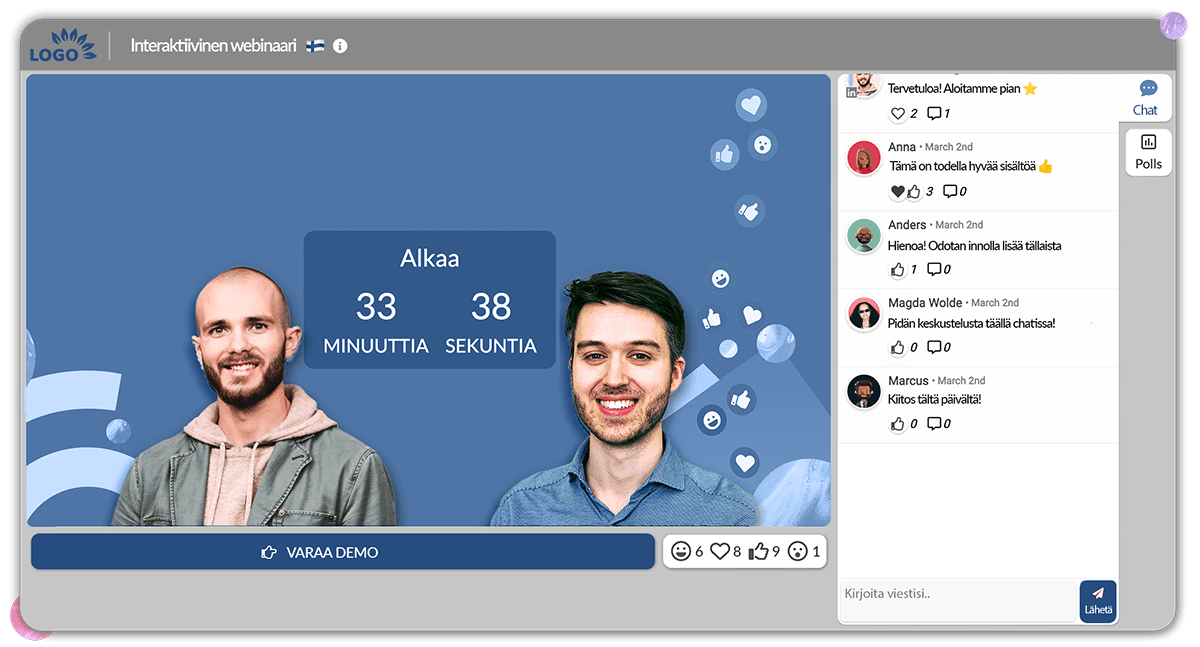Image resolution: width=1200 pixels, height=647 pixels.
Task: Click the laughing emoji reaction button
Action: 681,551
